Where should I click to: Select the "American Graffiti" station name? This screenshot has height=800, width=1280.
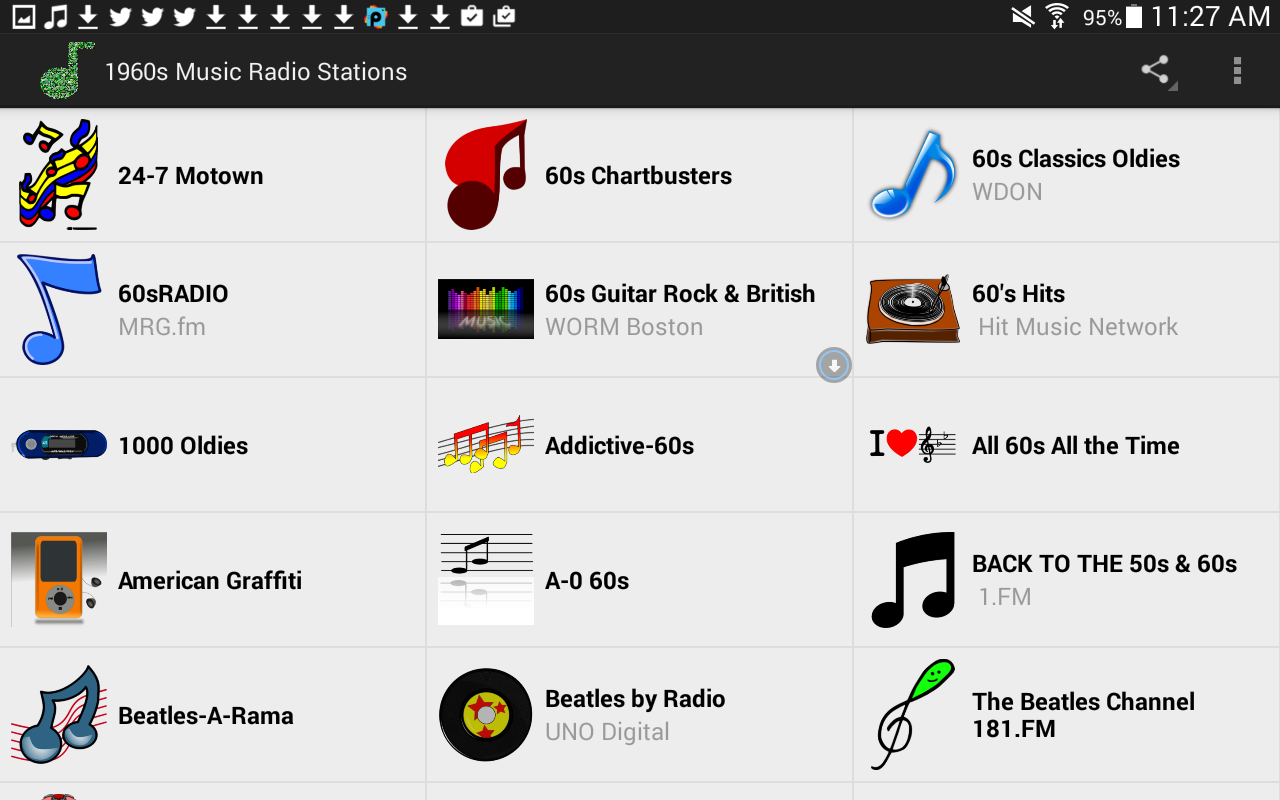pos(210,581)
